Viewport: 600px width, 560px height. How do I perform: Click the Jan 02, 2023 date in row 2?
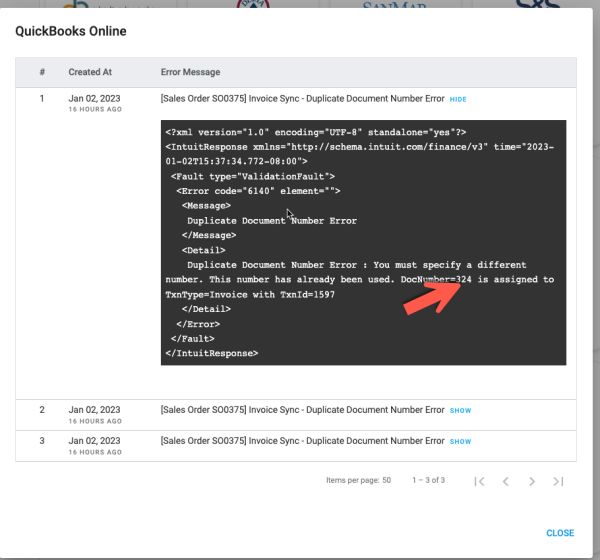click(x=94, y=410)
